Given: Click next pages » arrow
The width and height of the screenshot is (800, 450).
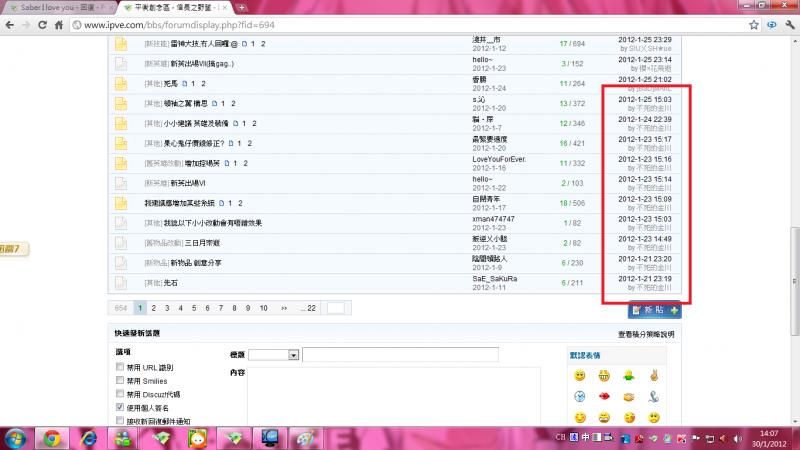Looking at the screenshot, I should coord(284,308).
